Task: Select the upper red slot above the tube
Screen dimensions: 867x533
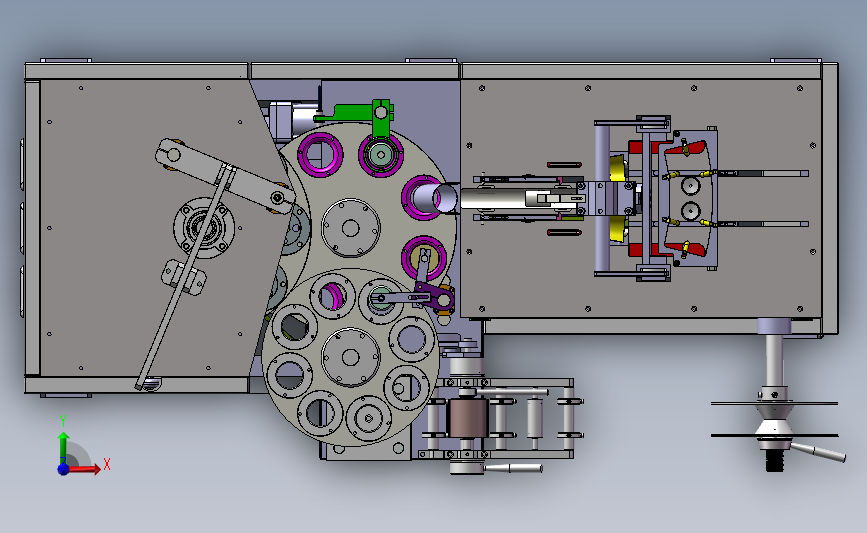Action: click(564, 165)
